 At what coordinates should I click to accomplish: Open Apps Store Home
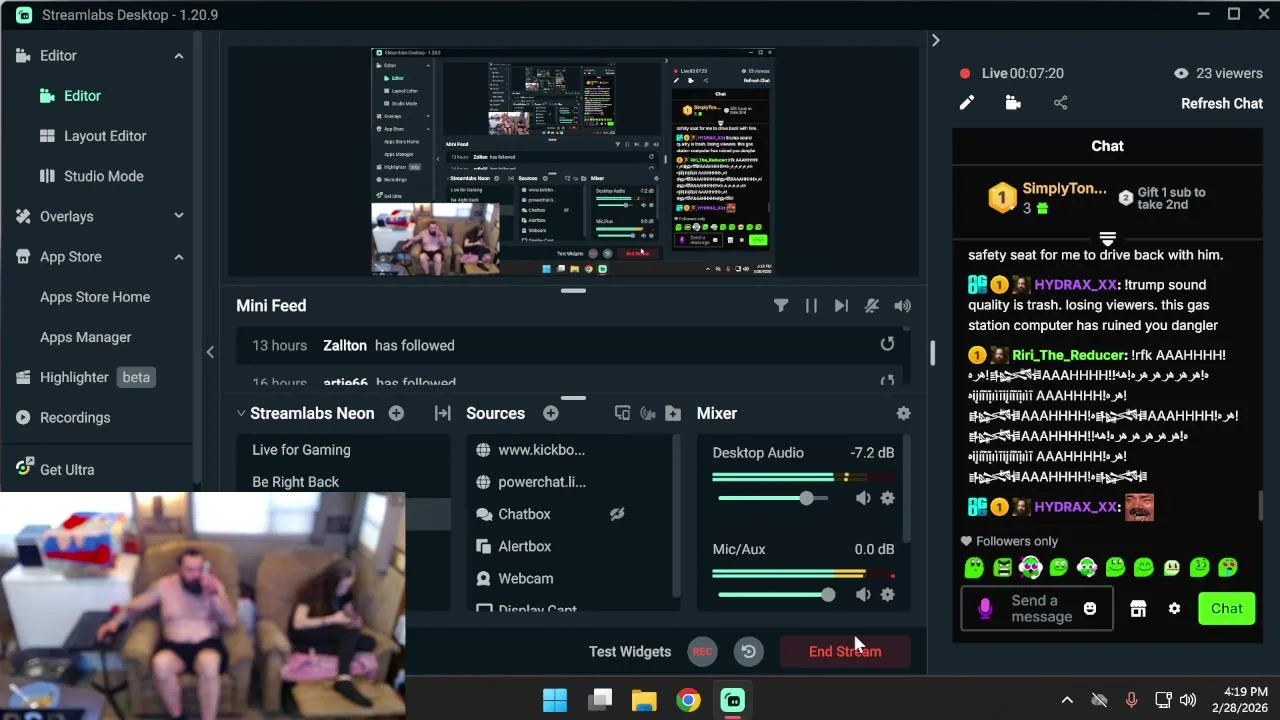[95, 297]
